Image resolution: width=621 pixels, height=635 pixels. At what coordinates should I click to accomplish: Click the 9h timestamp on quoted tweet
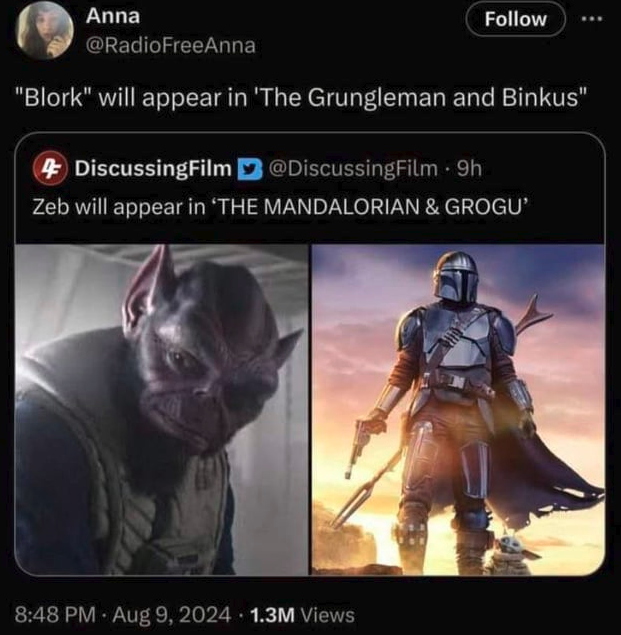pos(469,168)
